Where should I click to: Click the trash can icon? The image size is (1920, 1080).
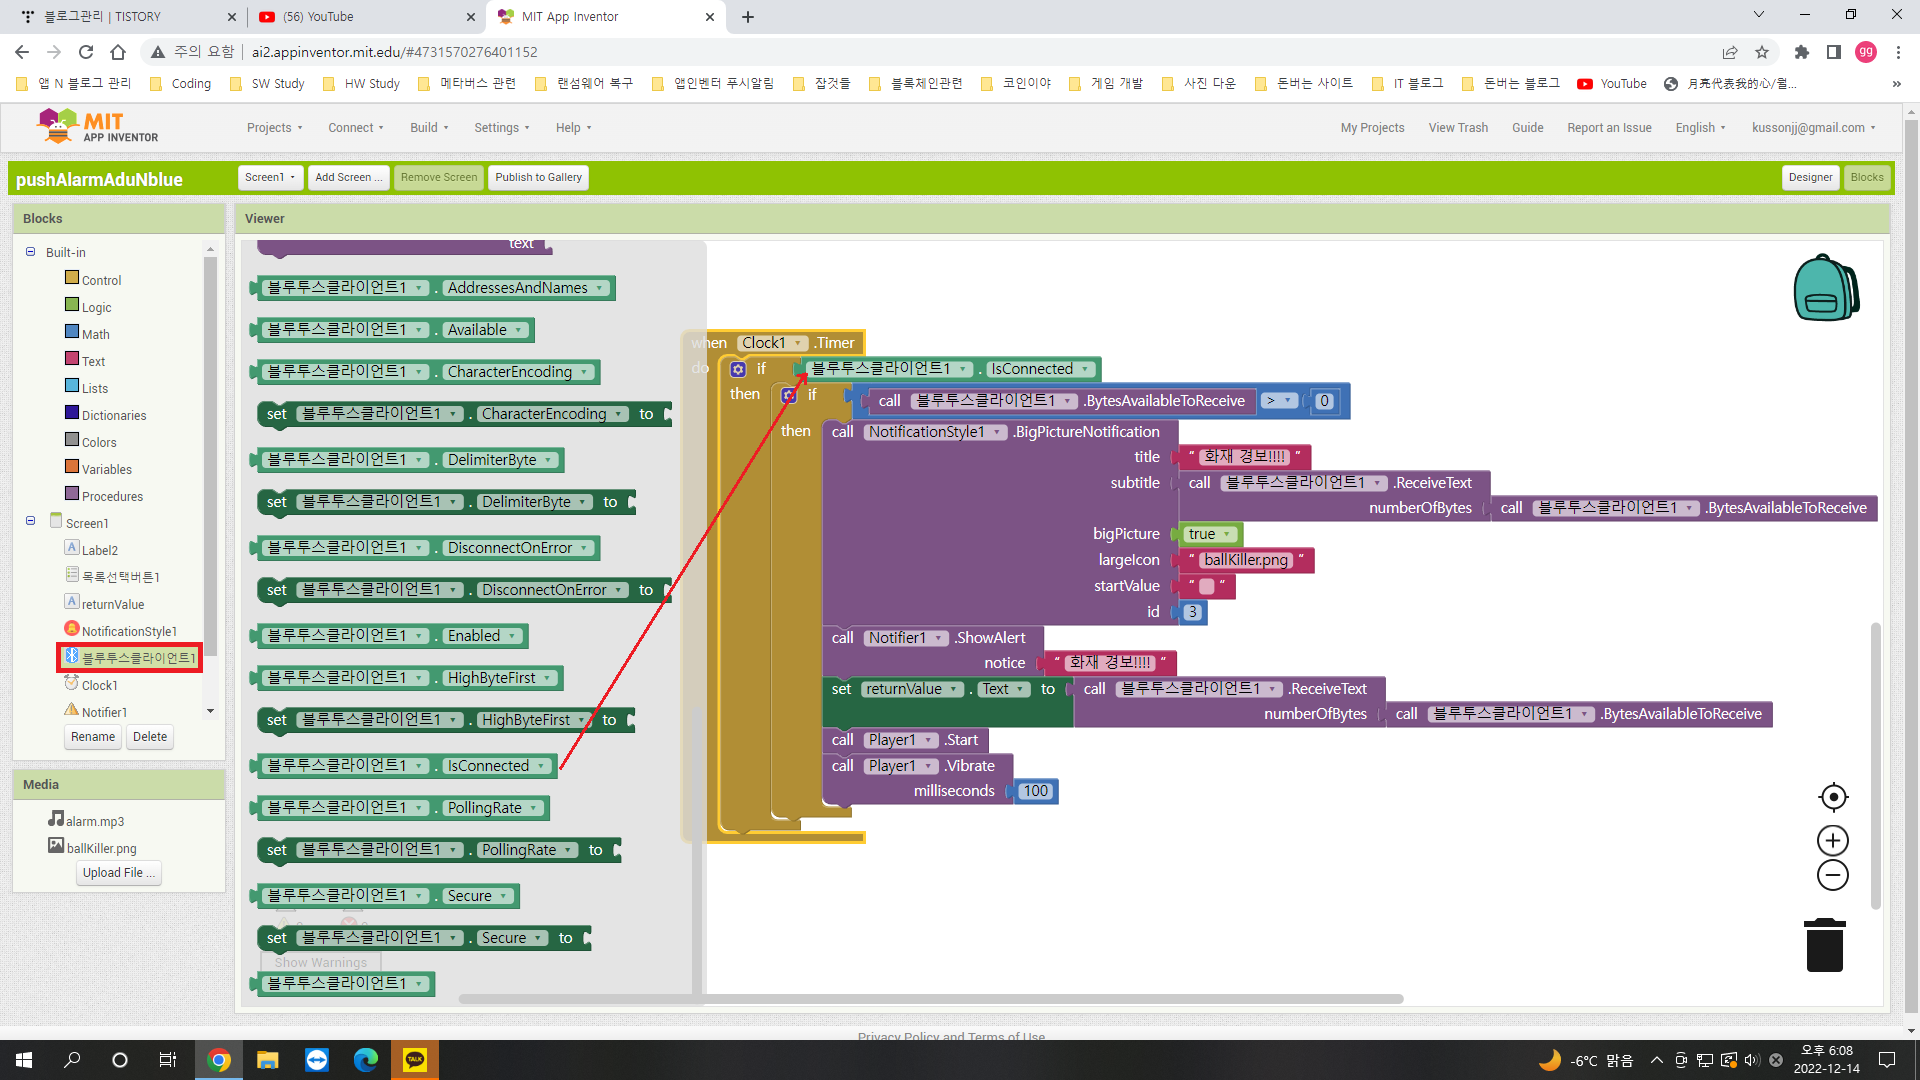coord(1824,945)
